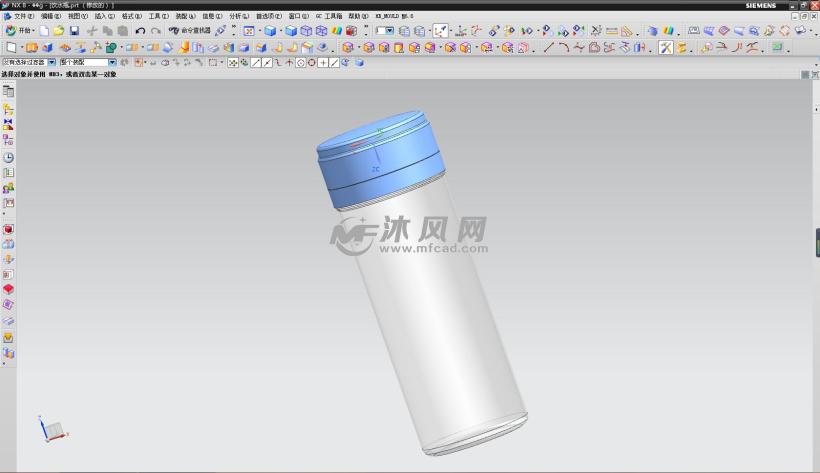The image size is (820, 473).
Task: Click the red cube sidebar icon
Action: click(x=8, y=229)
